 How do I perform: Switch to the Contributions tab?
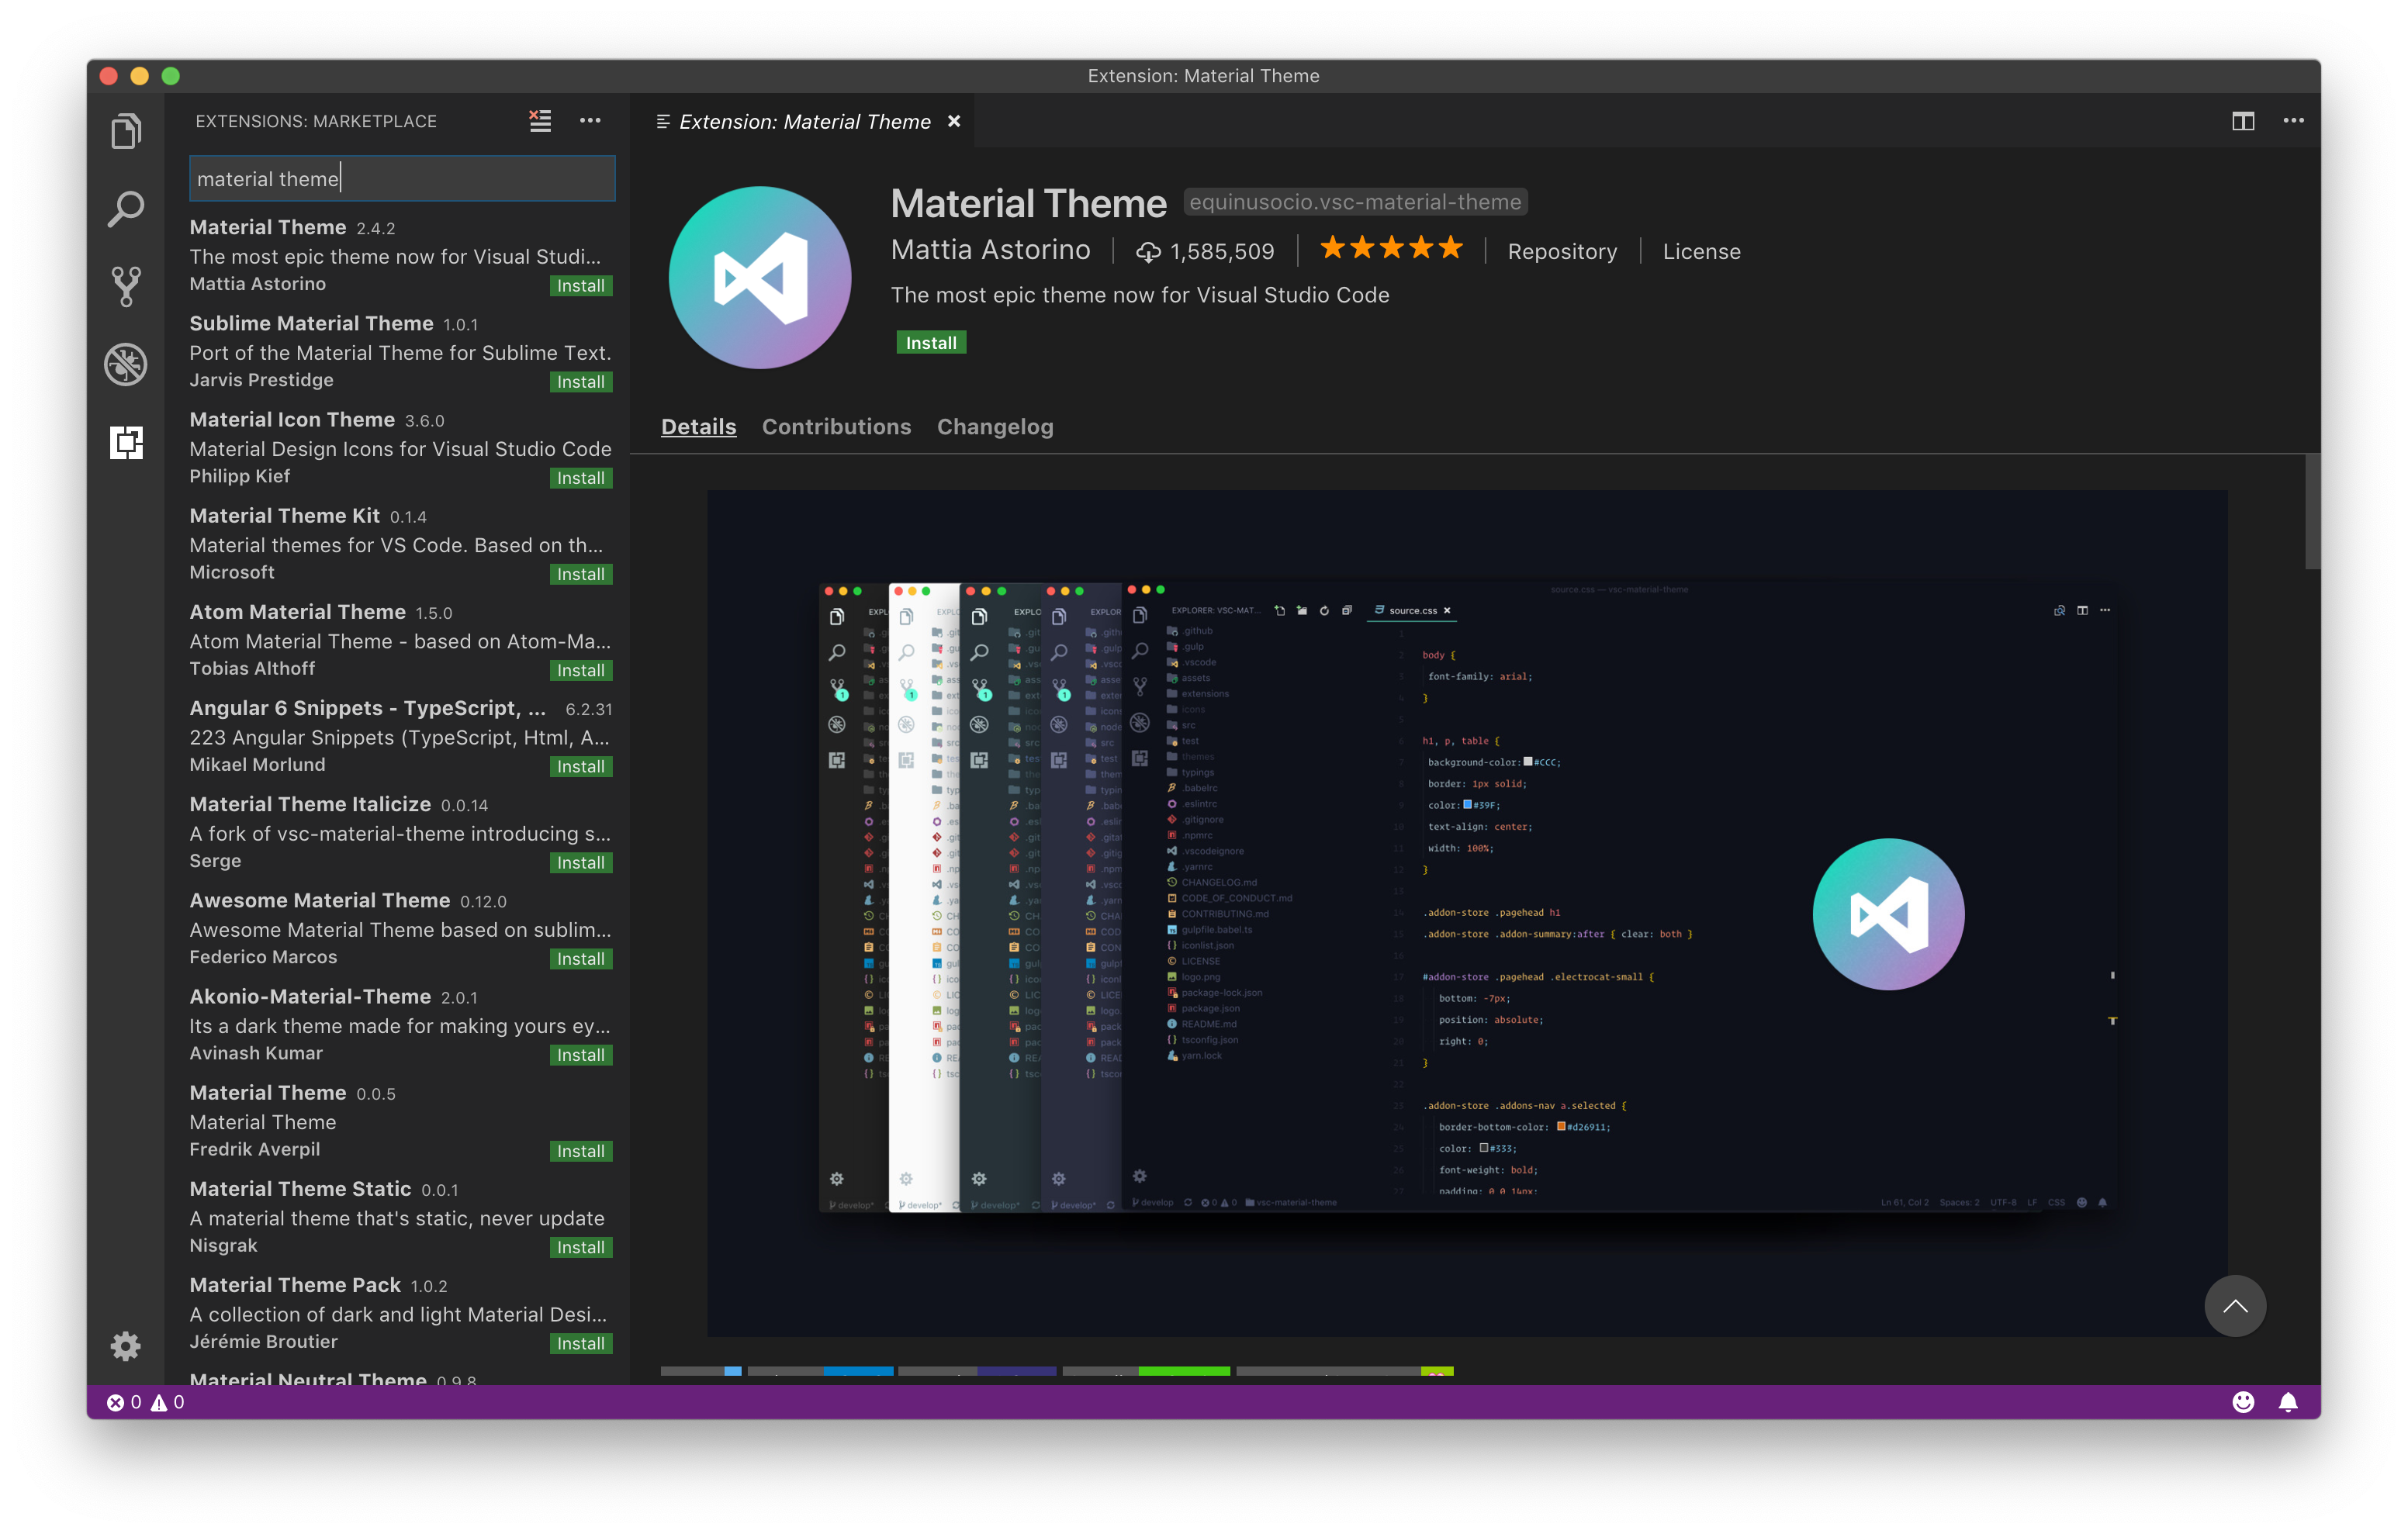tap(836, 427)
